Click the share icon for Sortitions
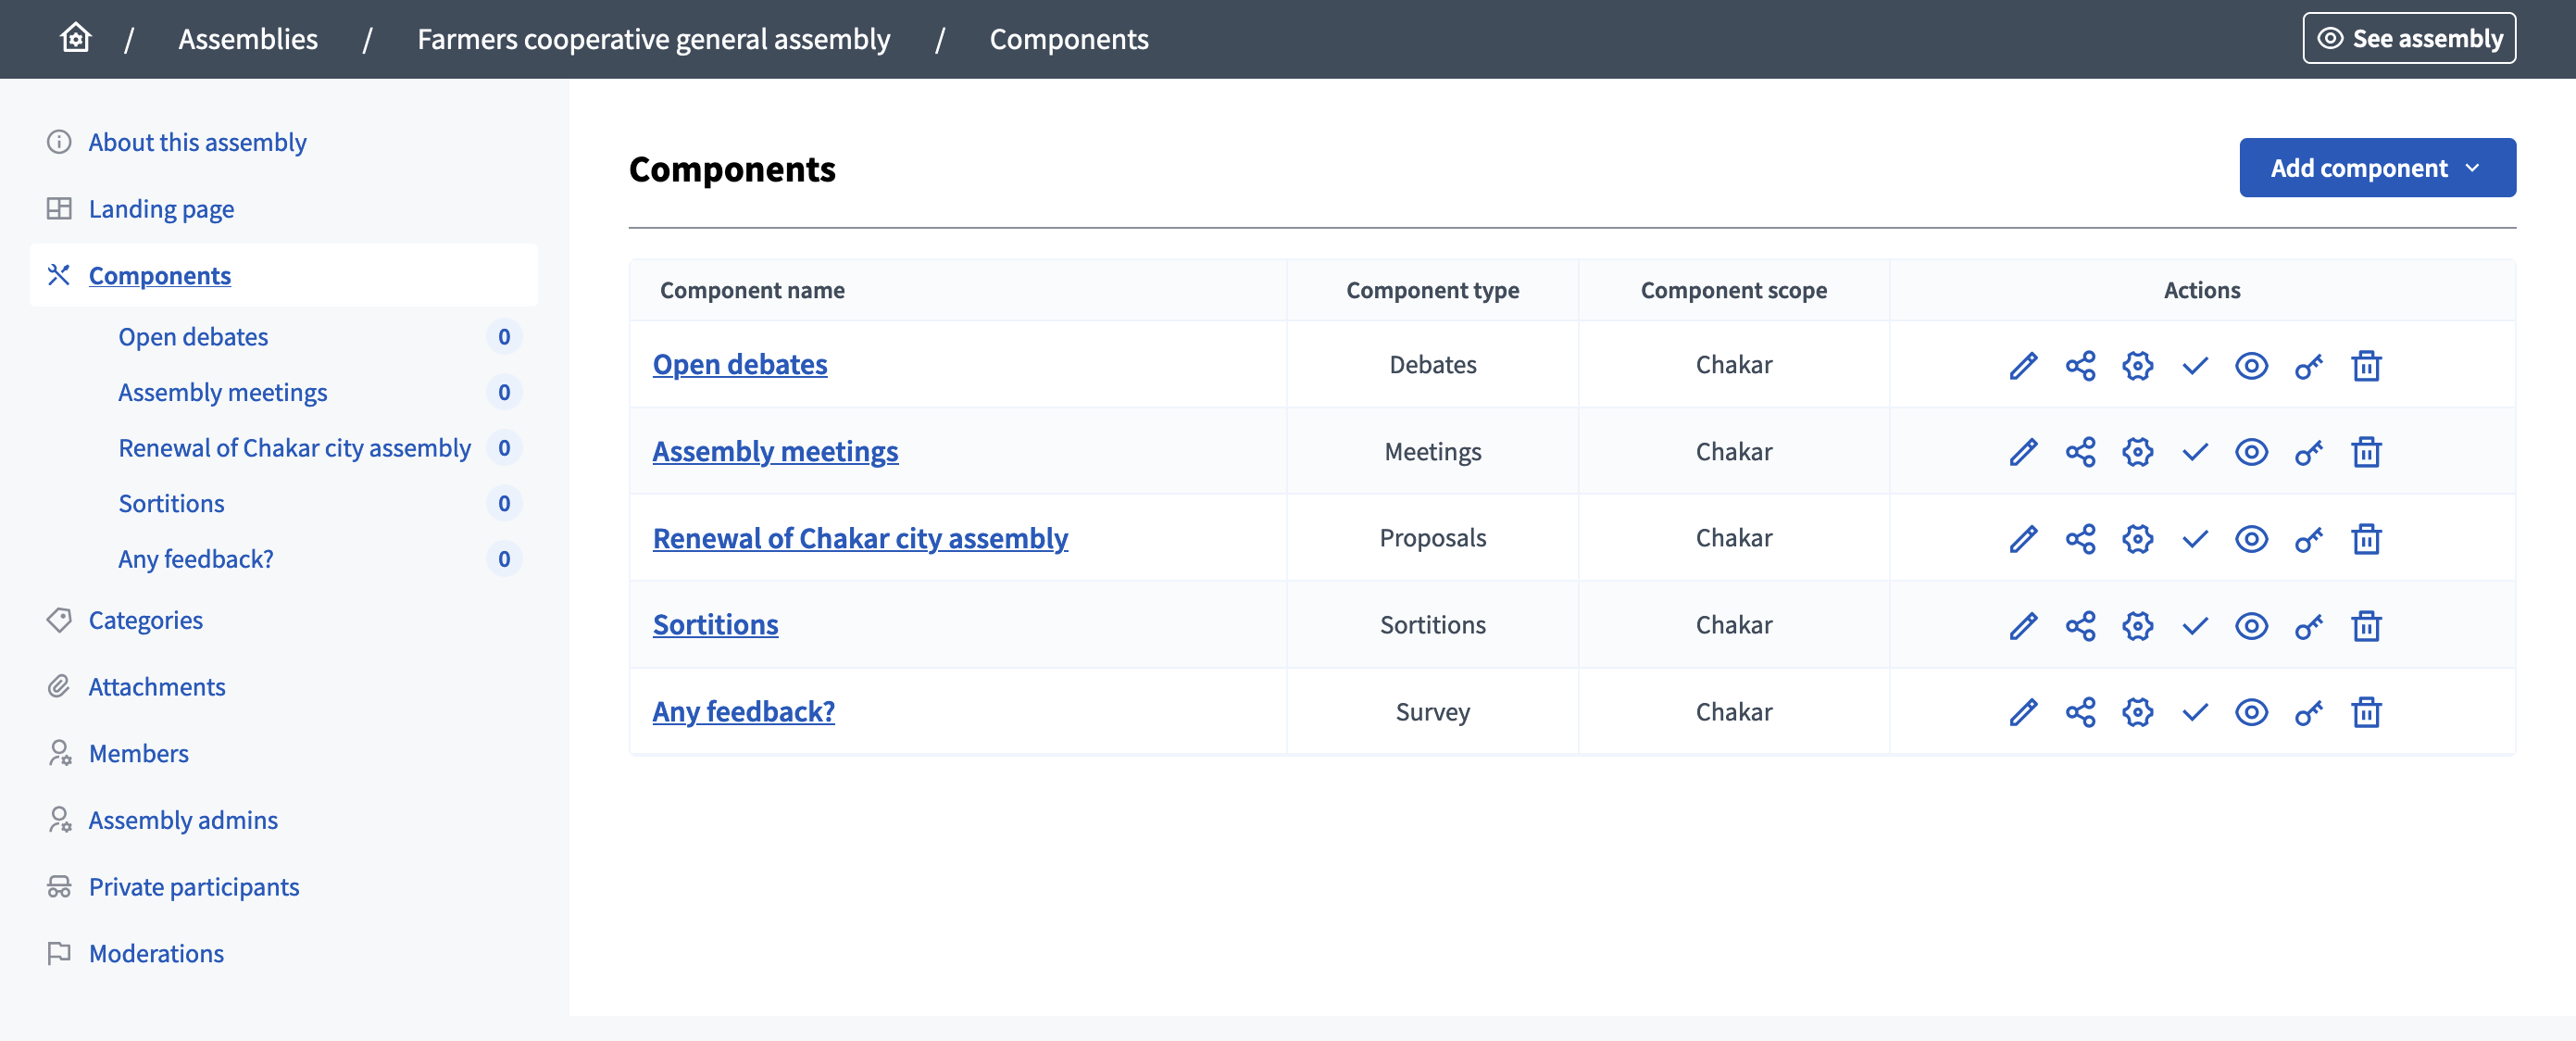 2078,622
